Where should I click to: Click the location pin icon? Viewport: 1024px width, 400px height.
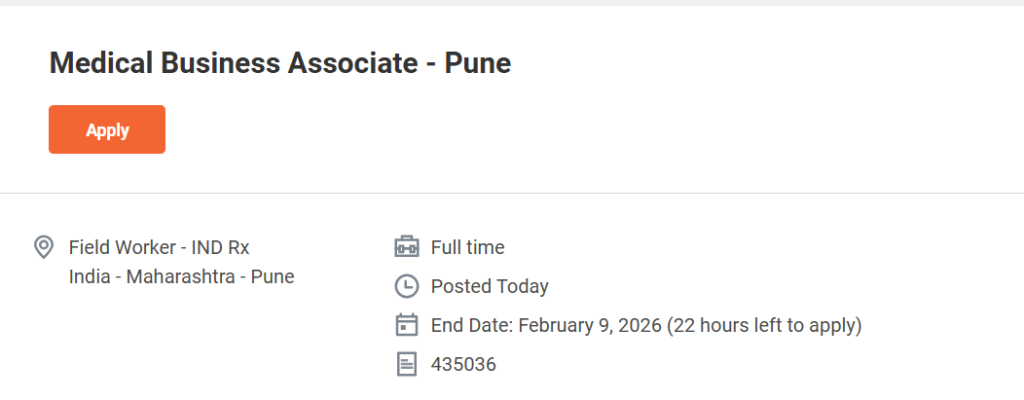44,247
